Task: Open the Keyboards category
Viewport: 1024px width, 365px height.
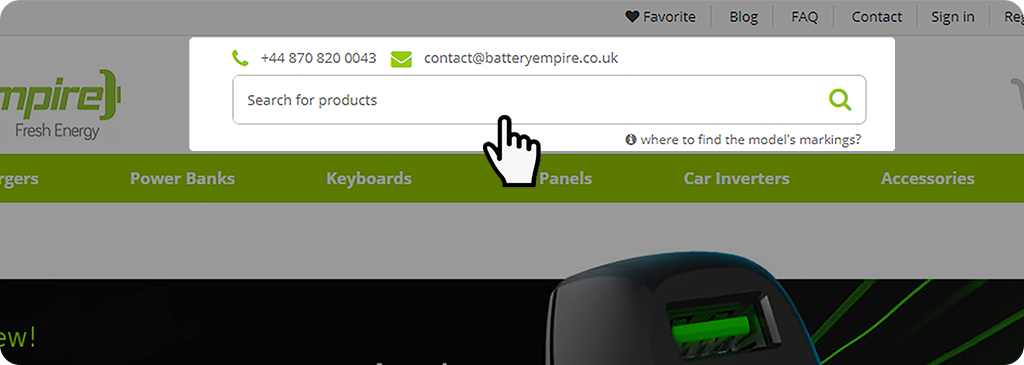Action: click(x=369, y=178)
